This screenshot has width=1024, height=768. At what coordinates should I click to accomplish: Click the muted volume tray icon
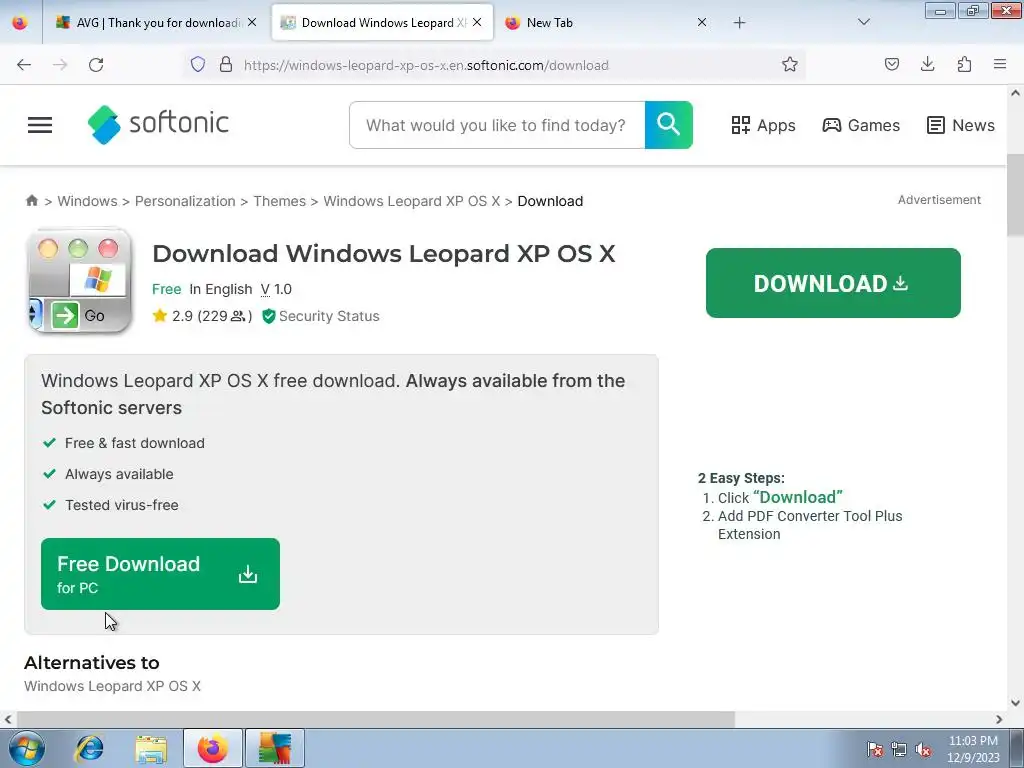pos(923,750)
